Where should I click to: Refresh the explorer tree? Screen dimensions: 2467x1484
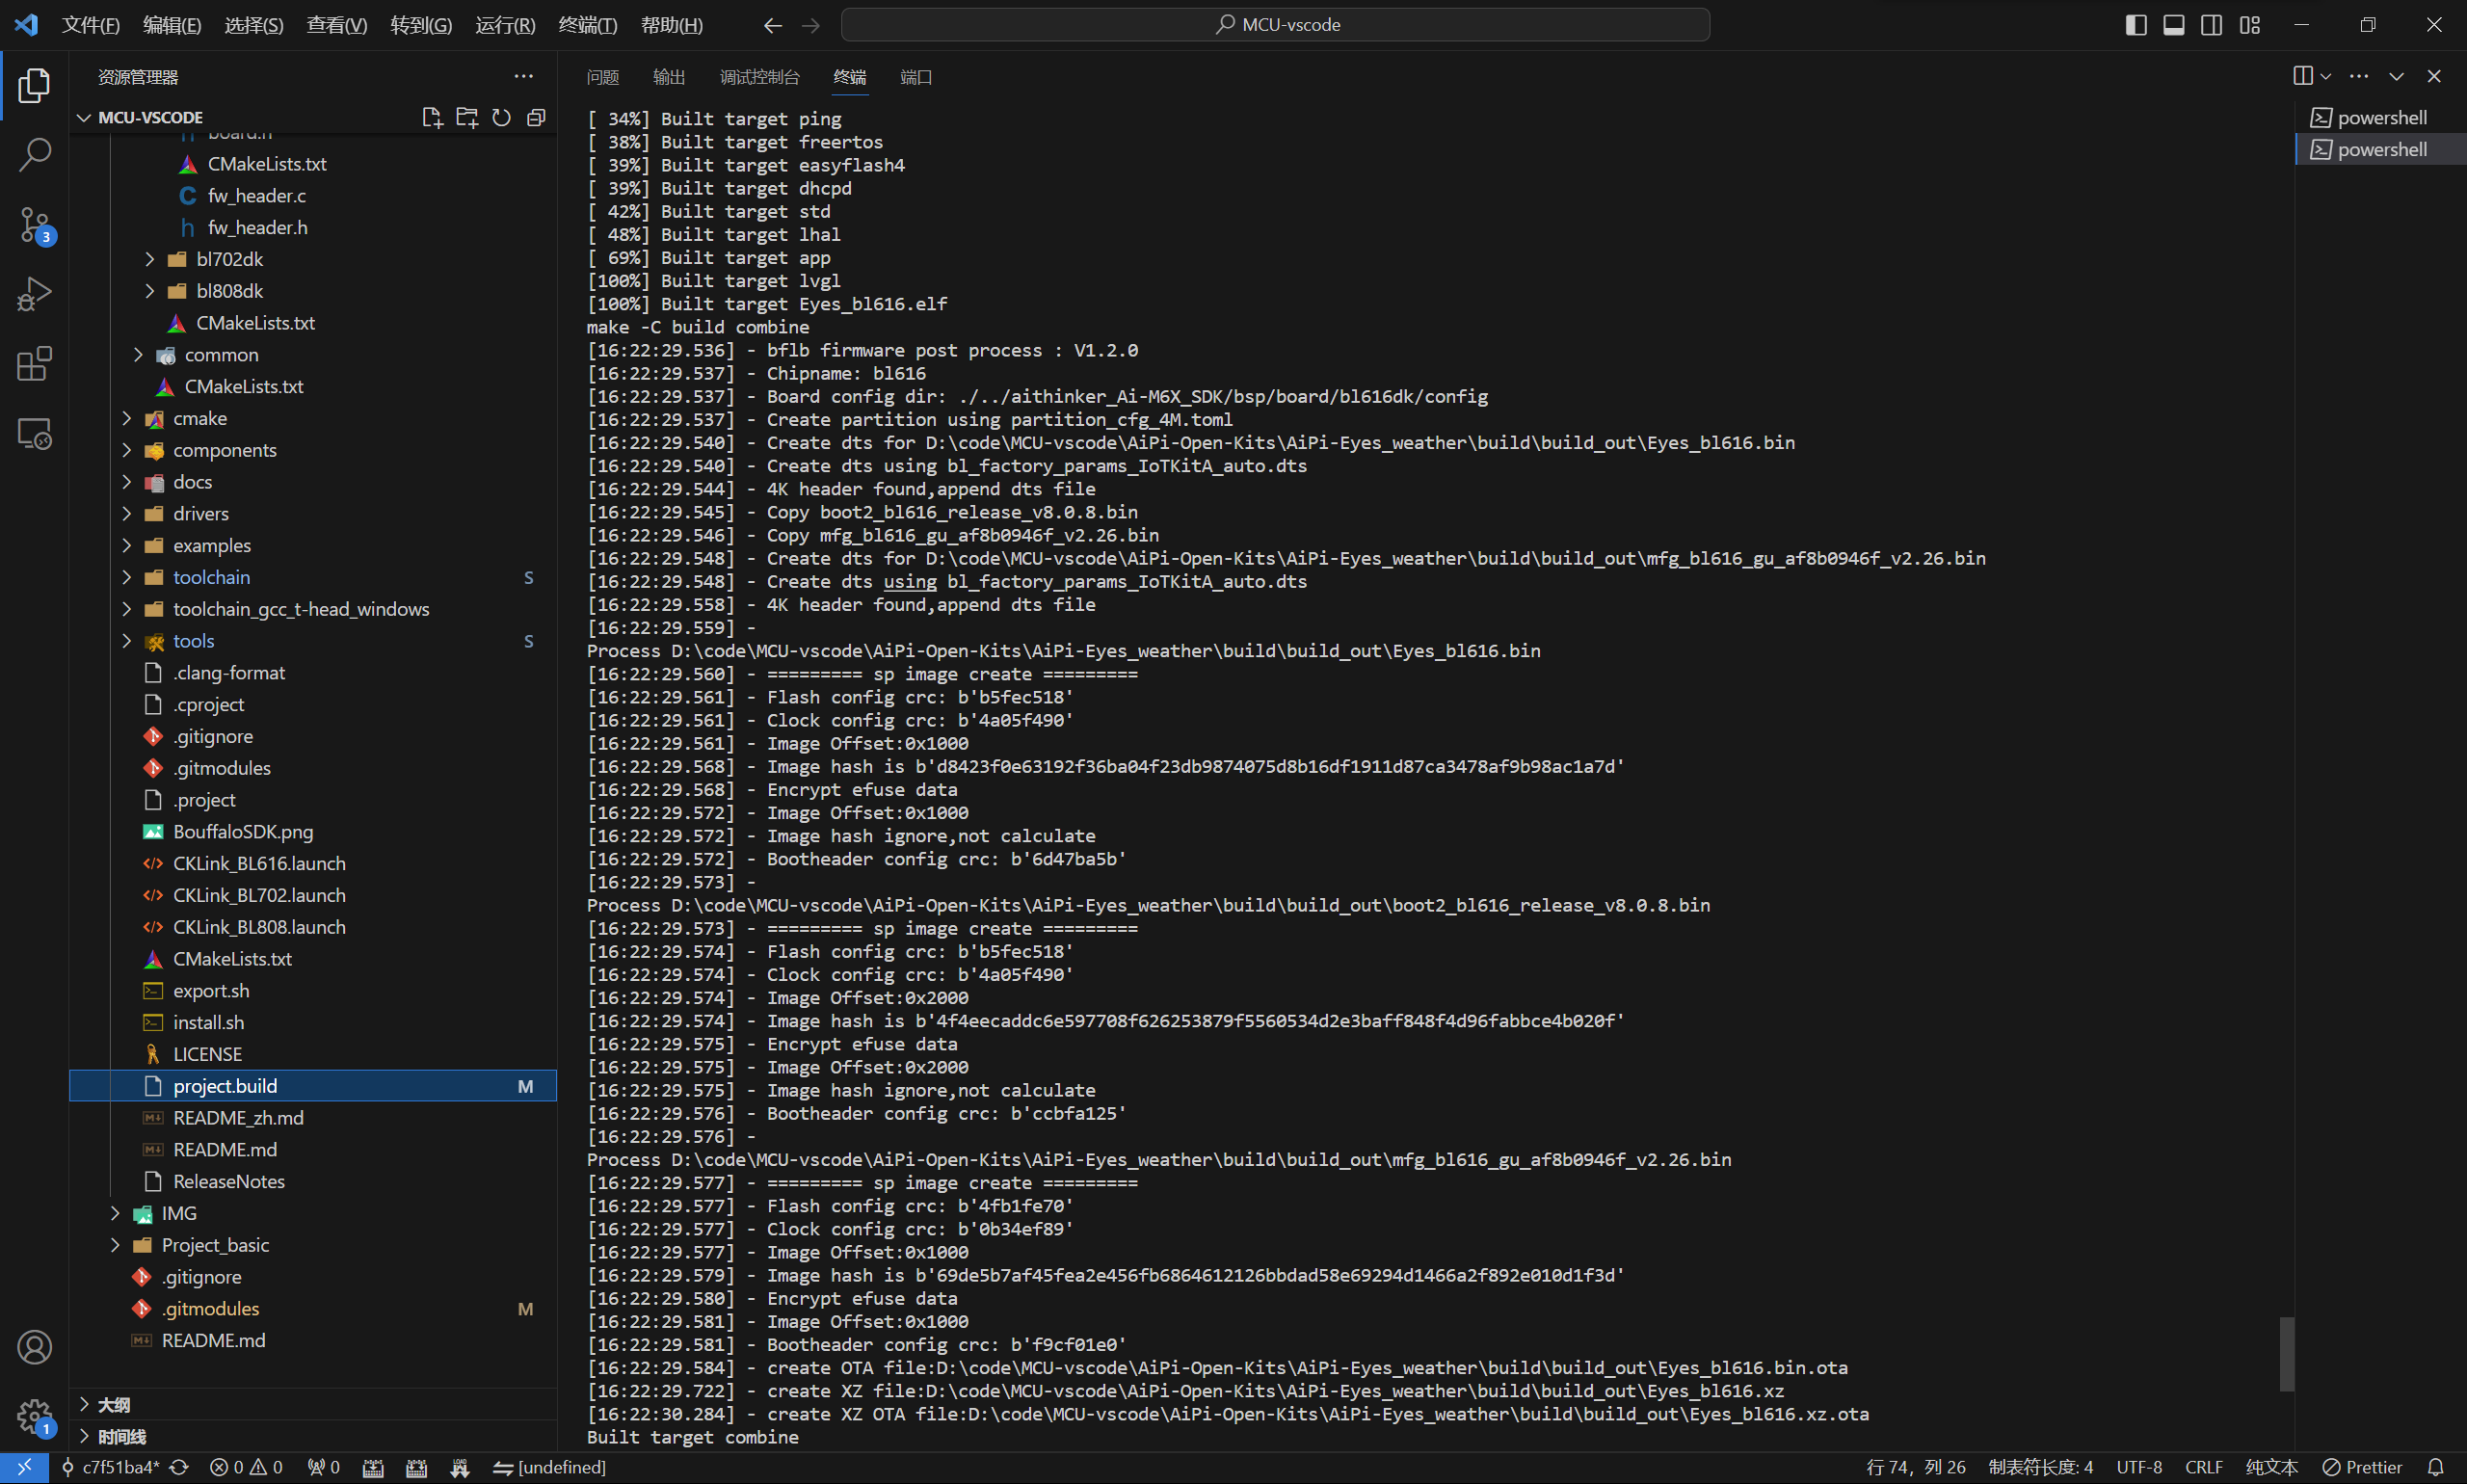click(x=502, y=118)
